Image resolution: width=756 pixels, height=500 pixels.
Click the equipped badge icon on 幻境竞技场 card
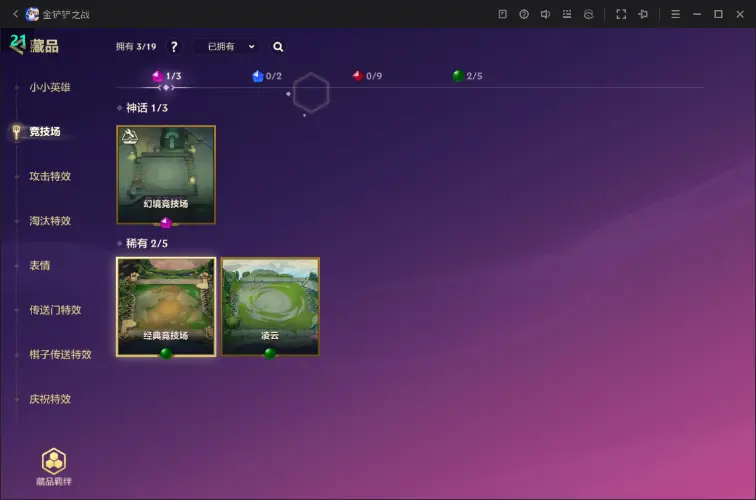pos(130,137)
